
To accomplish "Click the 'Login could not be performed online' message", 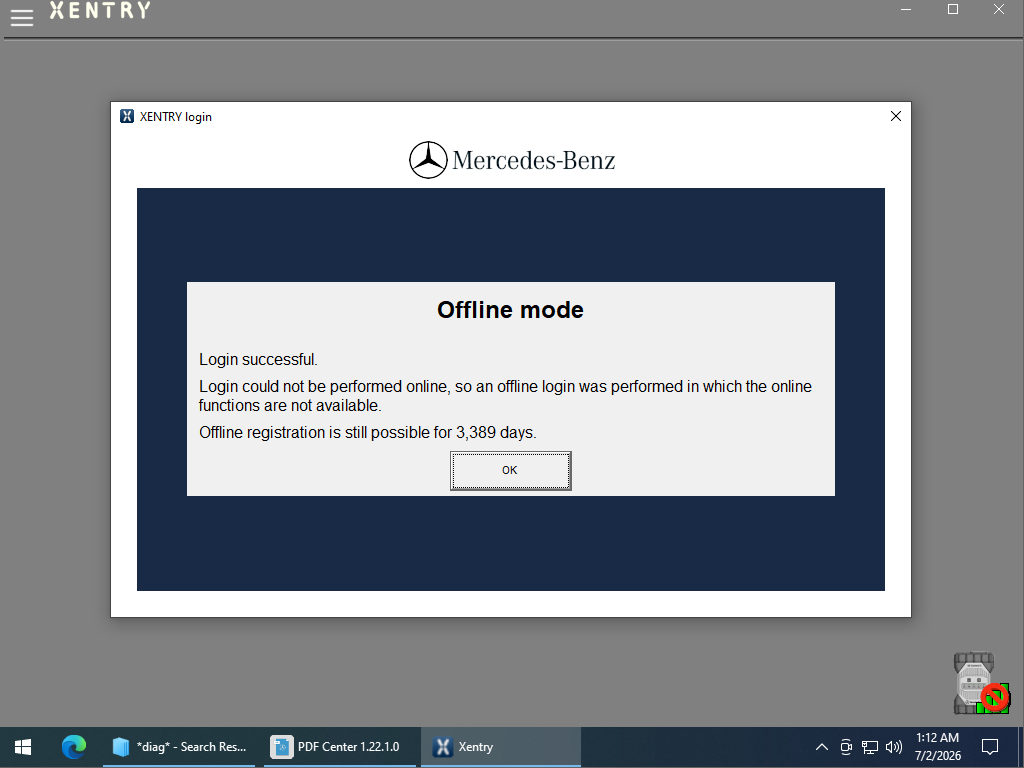I will [x=505, y=396].
